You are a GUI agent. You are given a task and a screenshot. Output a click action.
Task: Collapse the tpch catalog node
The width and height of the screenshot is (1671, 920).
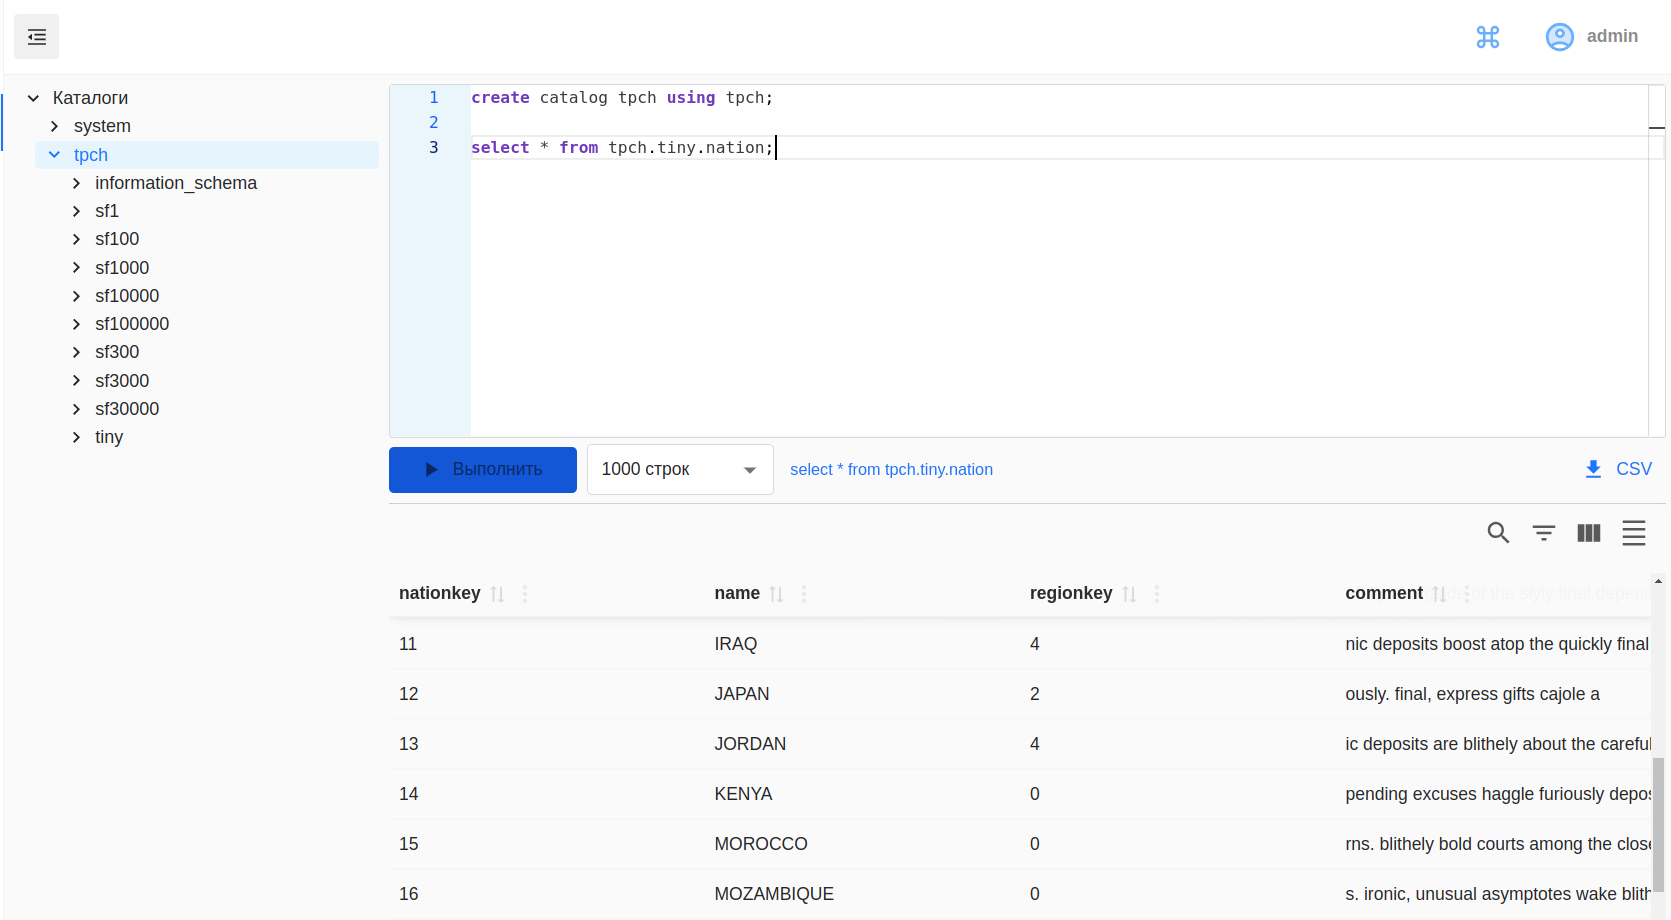click(55, 155)
